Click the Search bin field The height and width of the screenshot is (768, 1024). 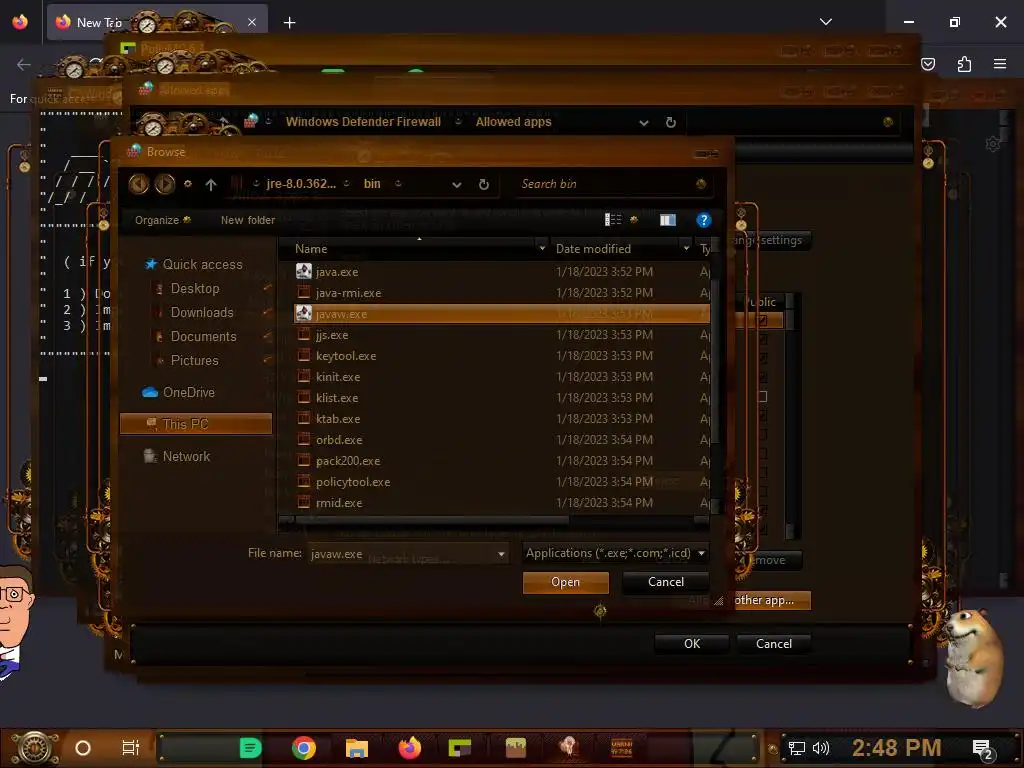(604, 184)
